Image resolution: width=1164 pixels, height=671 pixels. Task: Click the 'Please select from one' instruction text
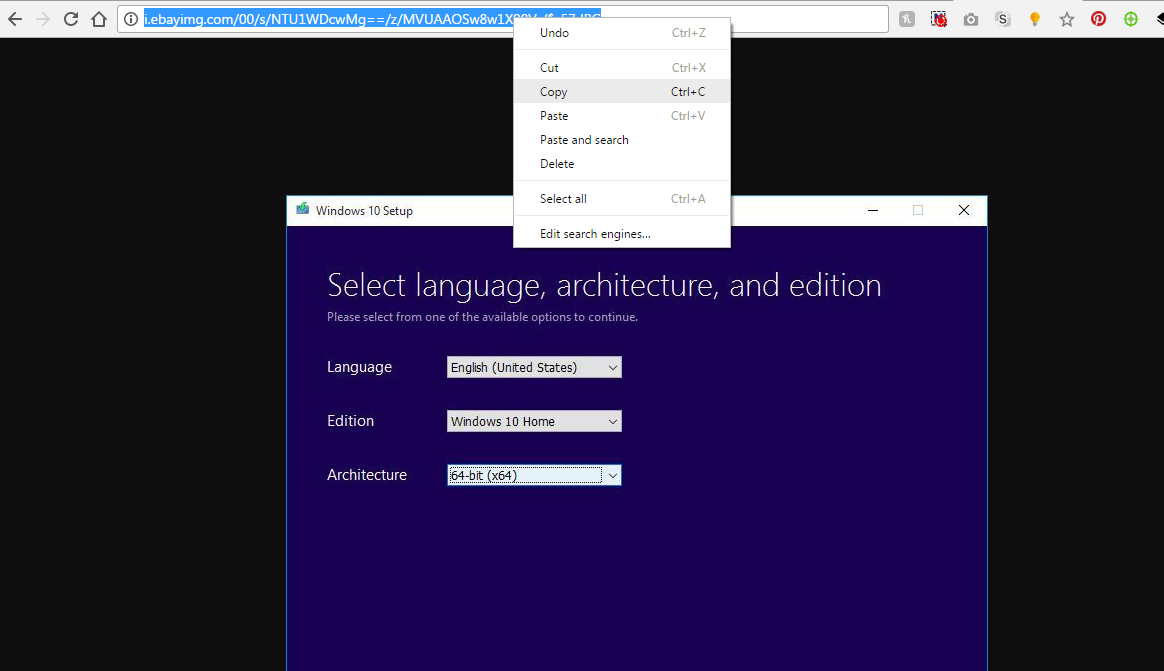tap(483, 317)
